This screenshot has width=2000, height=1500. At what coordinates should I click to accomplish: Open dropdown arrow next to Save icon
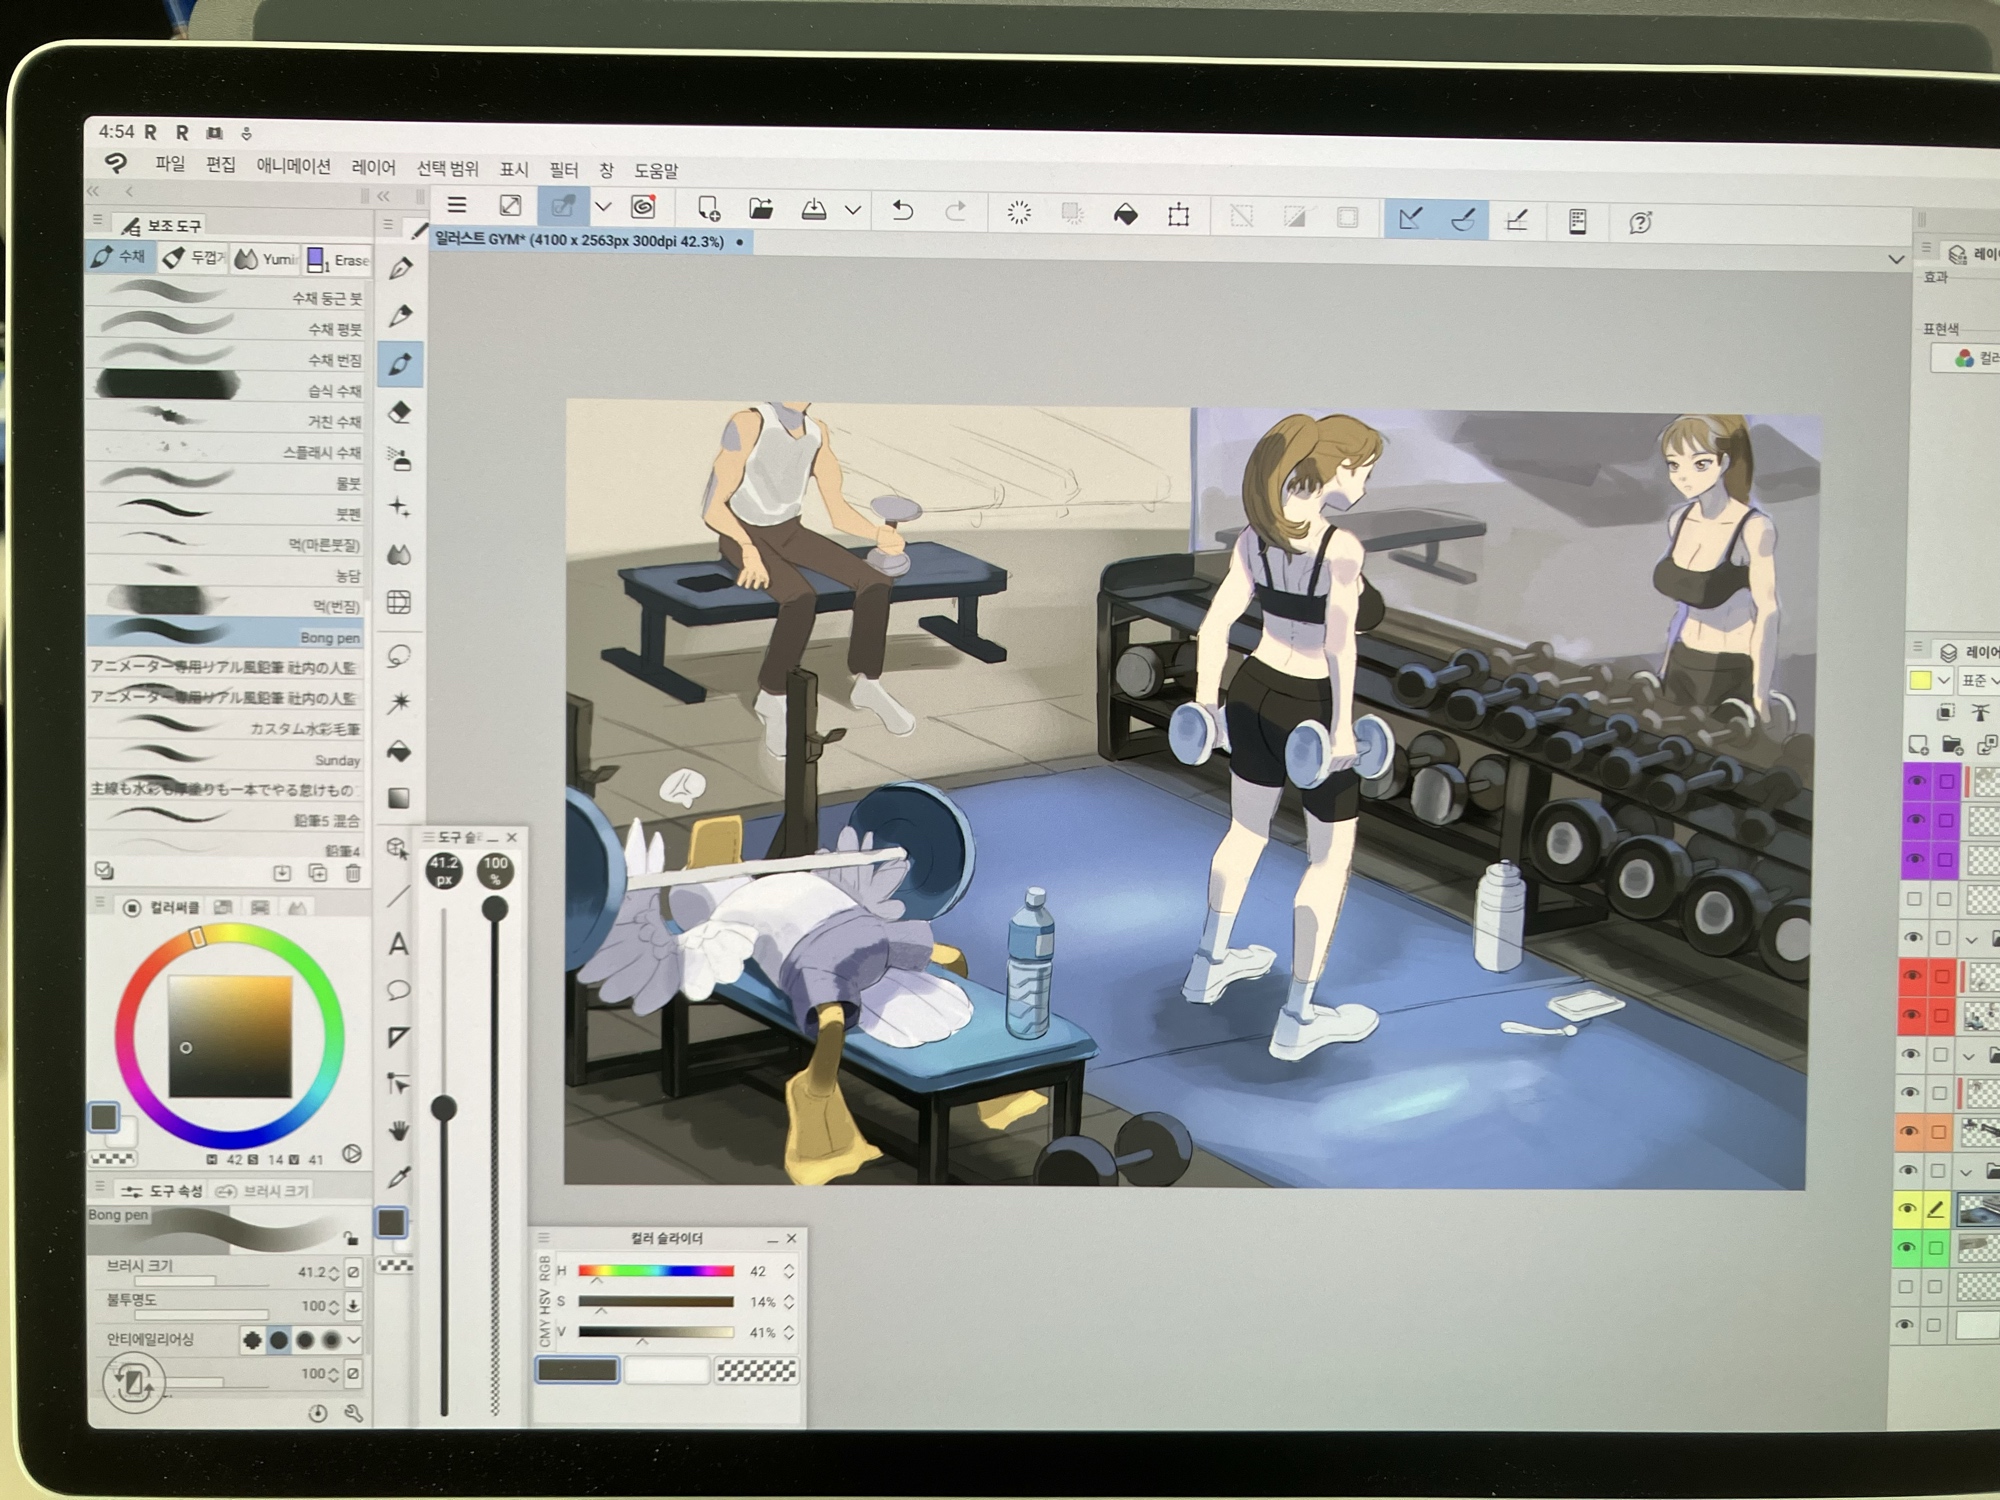coord(852,210)
